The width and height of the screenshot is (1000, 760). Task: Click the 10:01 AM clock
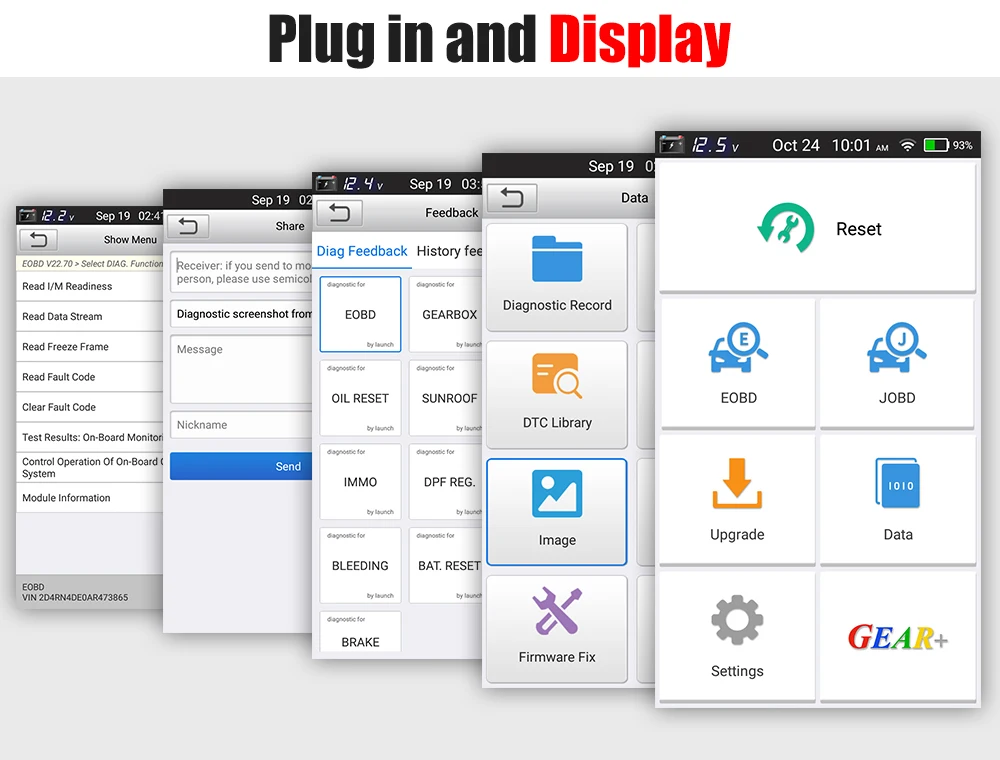pyautogui.click(x=860, y=145)
